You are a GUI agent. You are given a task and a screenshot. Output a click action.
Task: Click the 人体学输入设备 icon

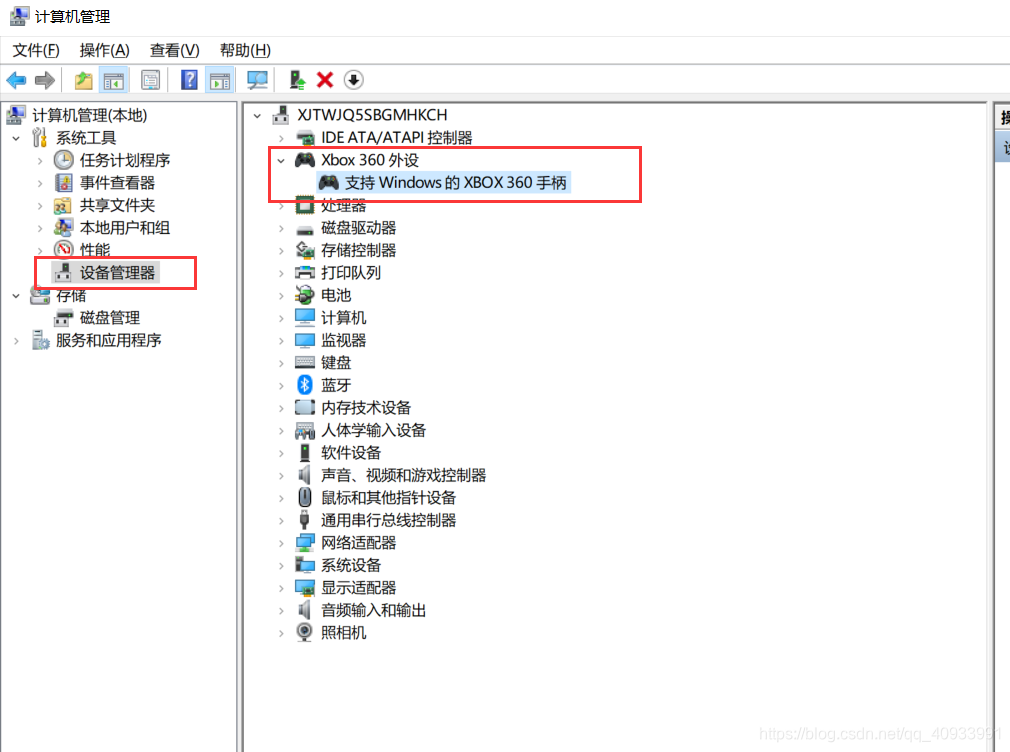(305, 430)
